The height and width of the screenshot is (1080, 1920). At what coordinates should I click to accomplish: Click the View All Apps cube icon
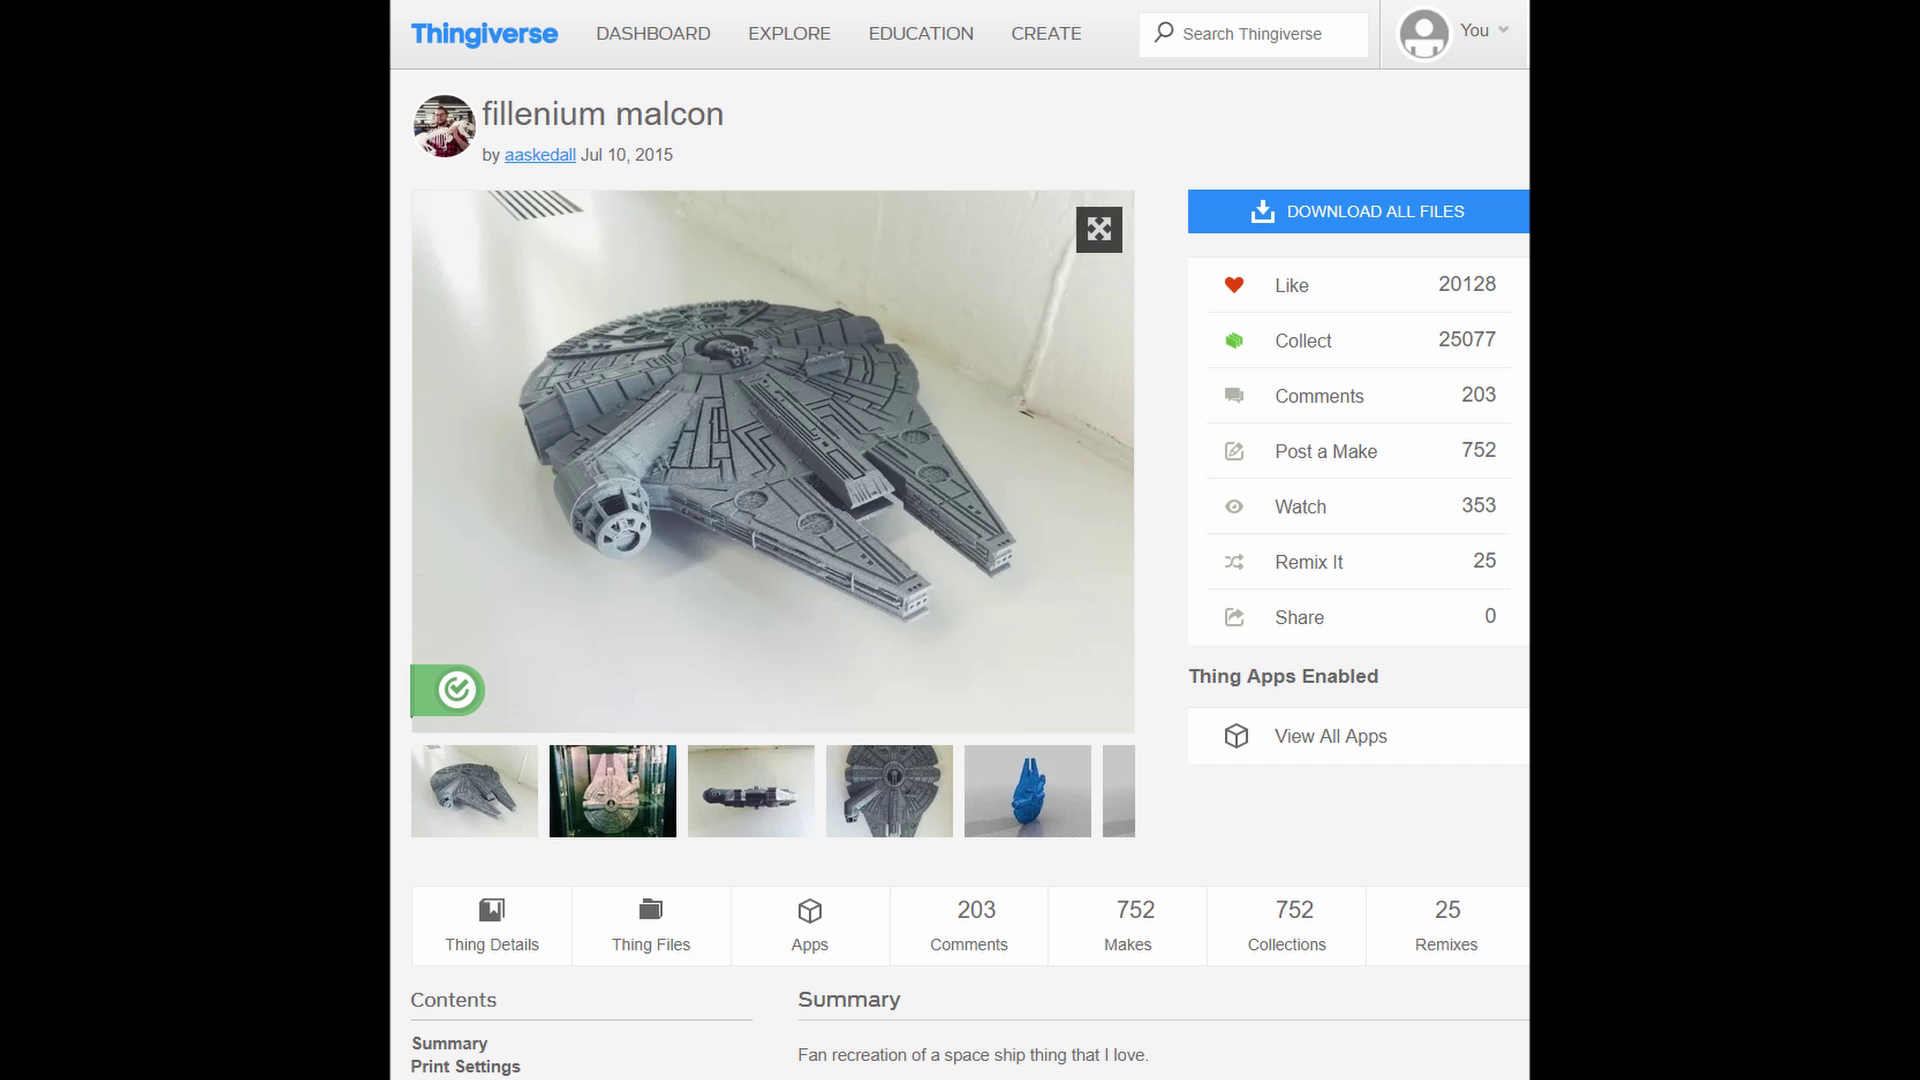1236,736
